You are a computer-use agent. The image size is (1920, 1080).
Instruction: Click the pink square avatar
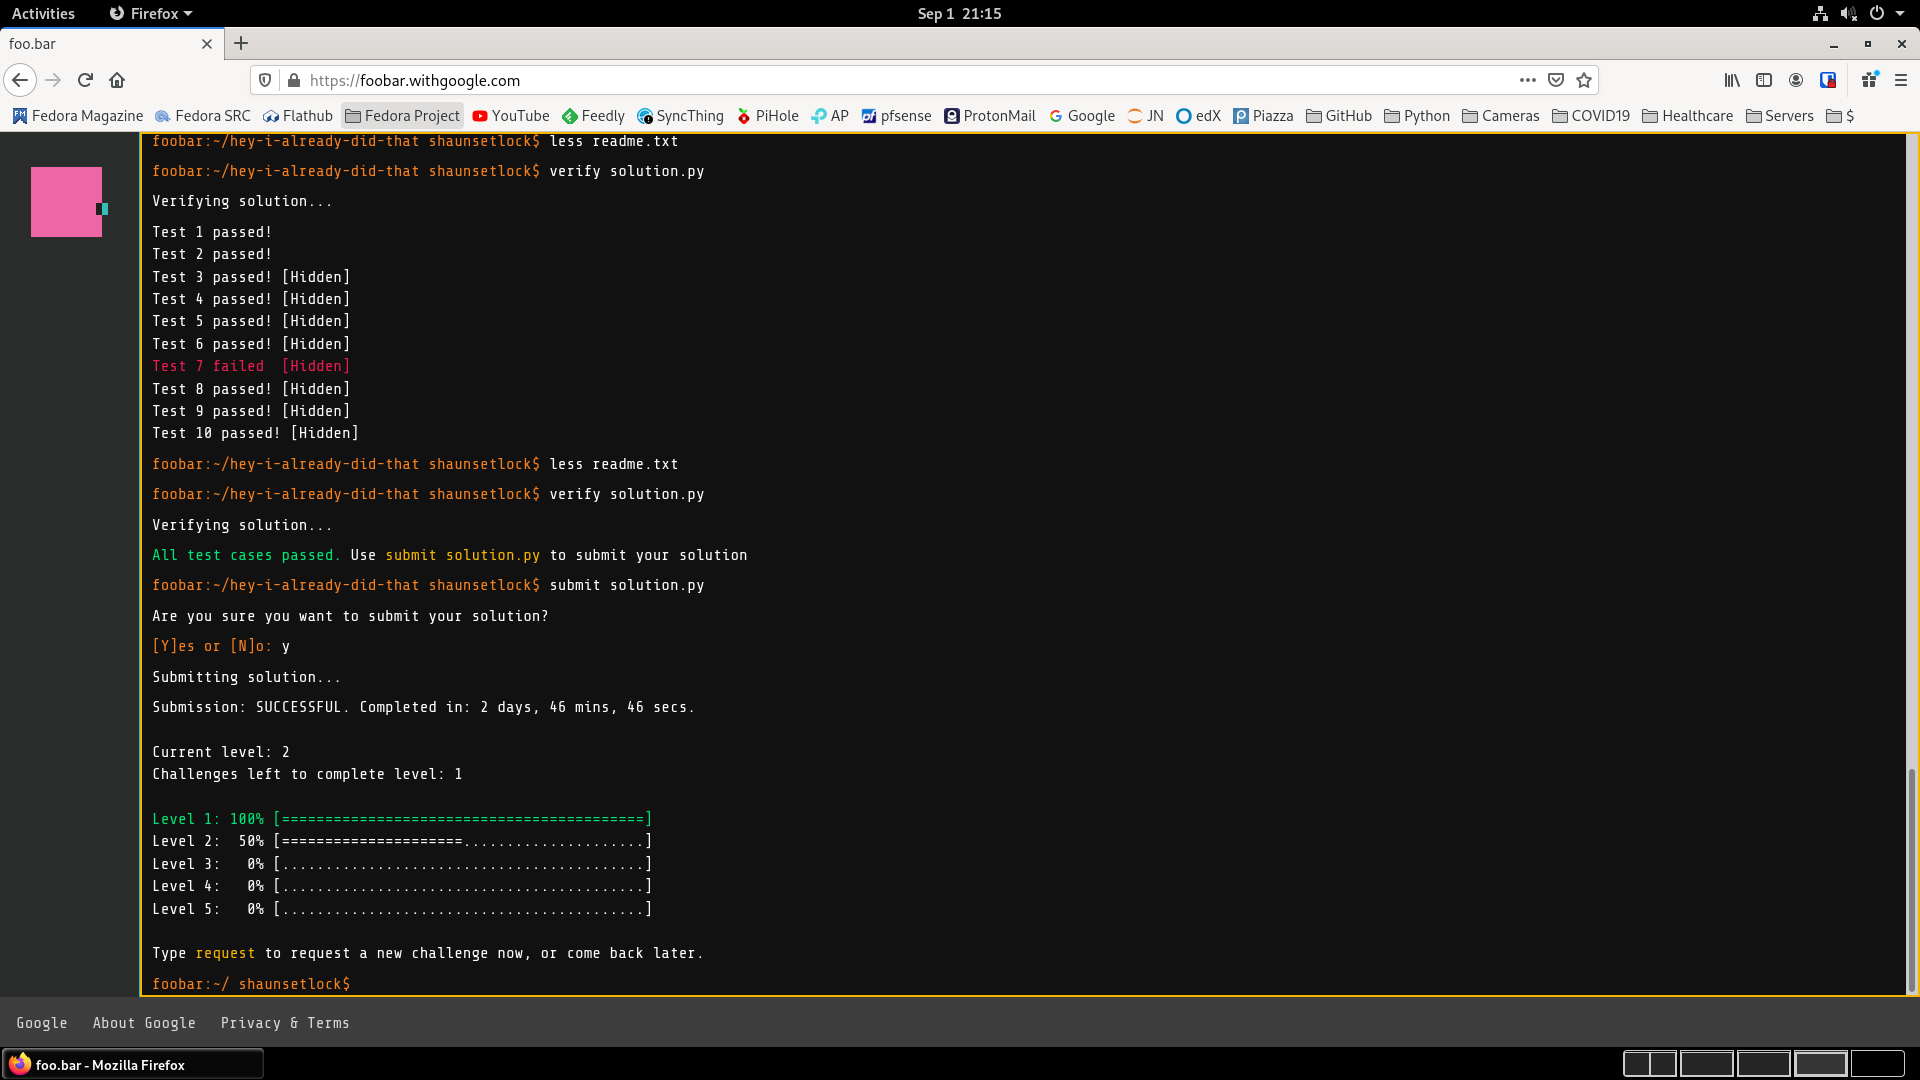pyautogui.click(x=66, y=202)
